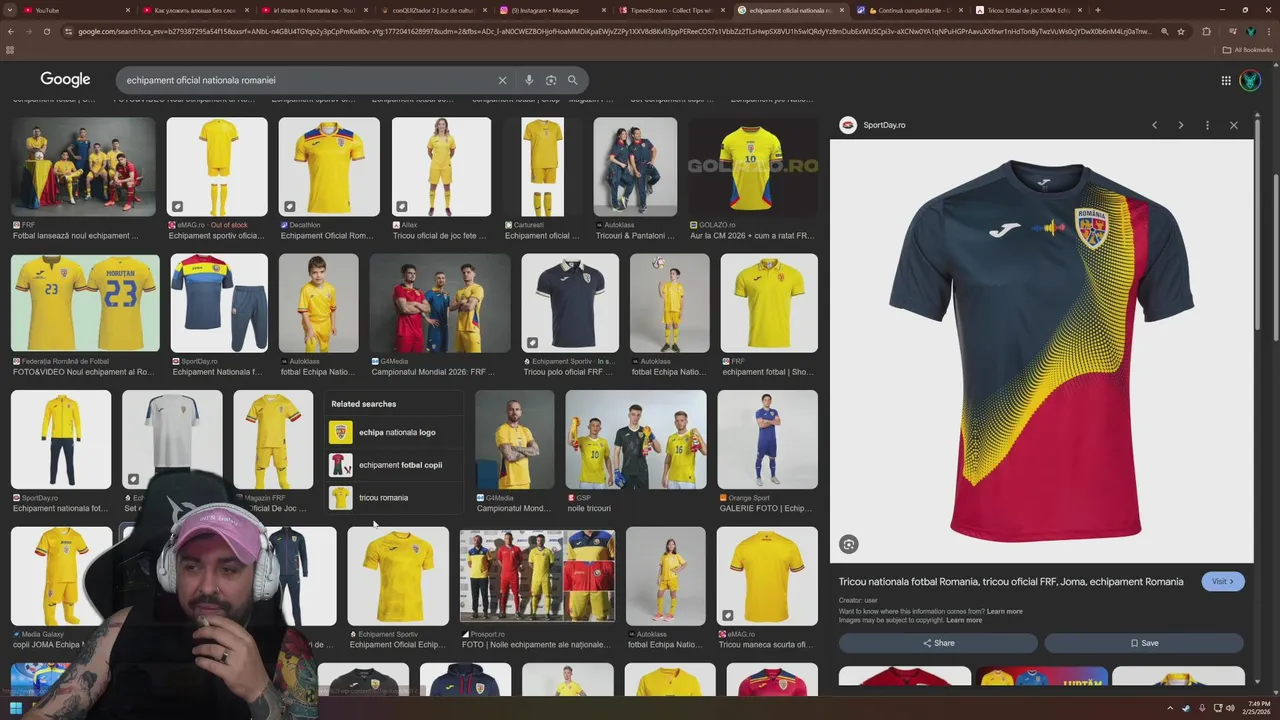Select related search echipament fotbal copii
Viewport: 1280px width, 720px height.
tap(395, 465)
